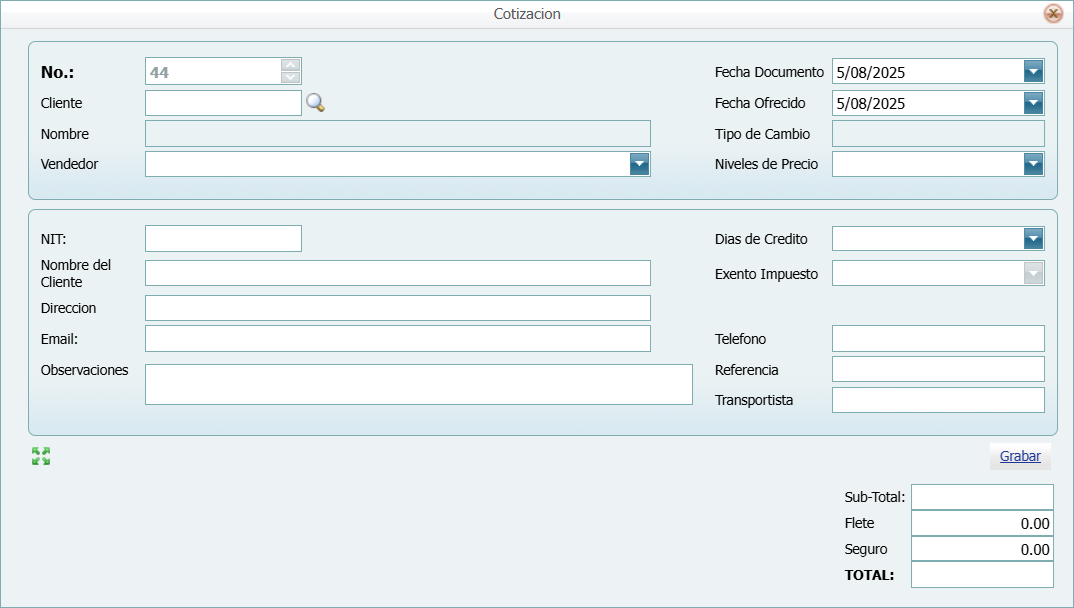
Task: Open the Fecha Ofrecido date dropdown
Action: tap(1034, 103)
